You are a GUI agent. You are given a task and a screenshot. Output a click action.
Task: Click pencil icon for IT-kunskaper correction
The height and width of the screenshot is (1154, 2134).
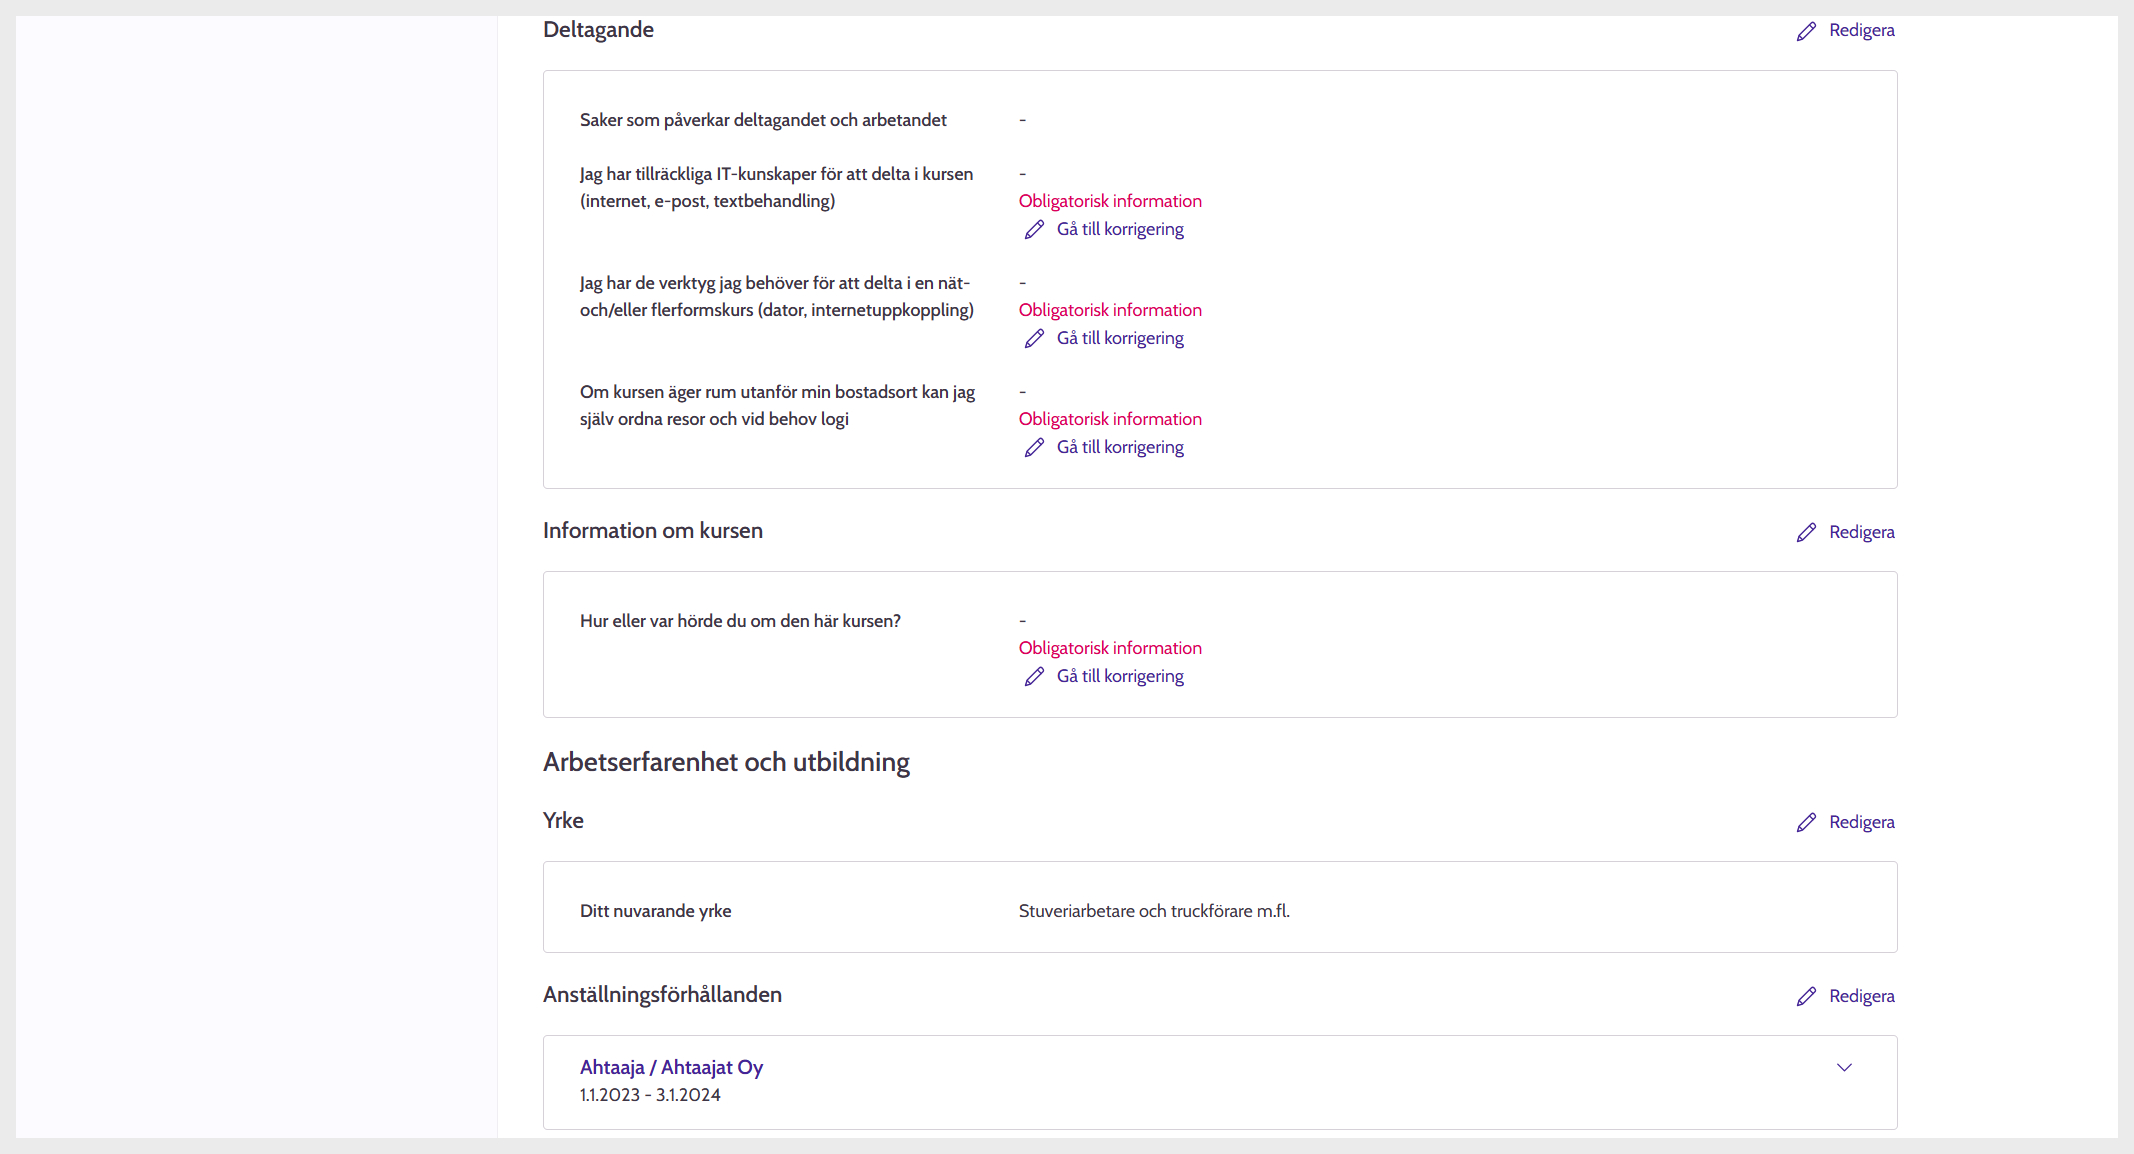1034,230
